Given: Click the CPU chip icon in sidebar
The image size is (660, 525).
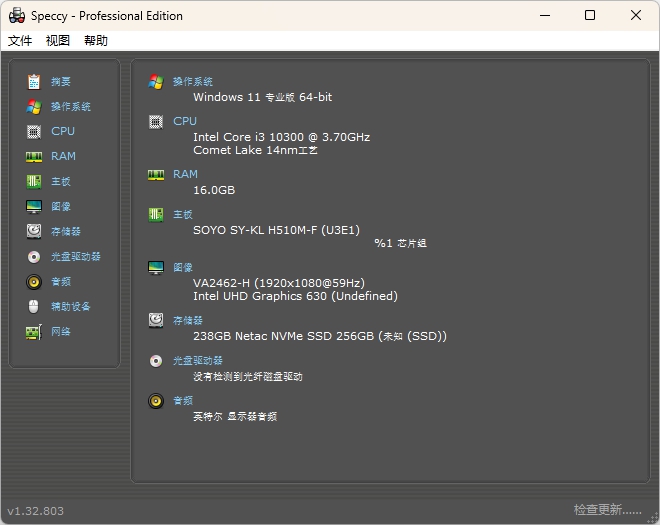Looking at the screenshot, I should click(34, 132).
